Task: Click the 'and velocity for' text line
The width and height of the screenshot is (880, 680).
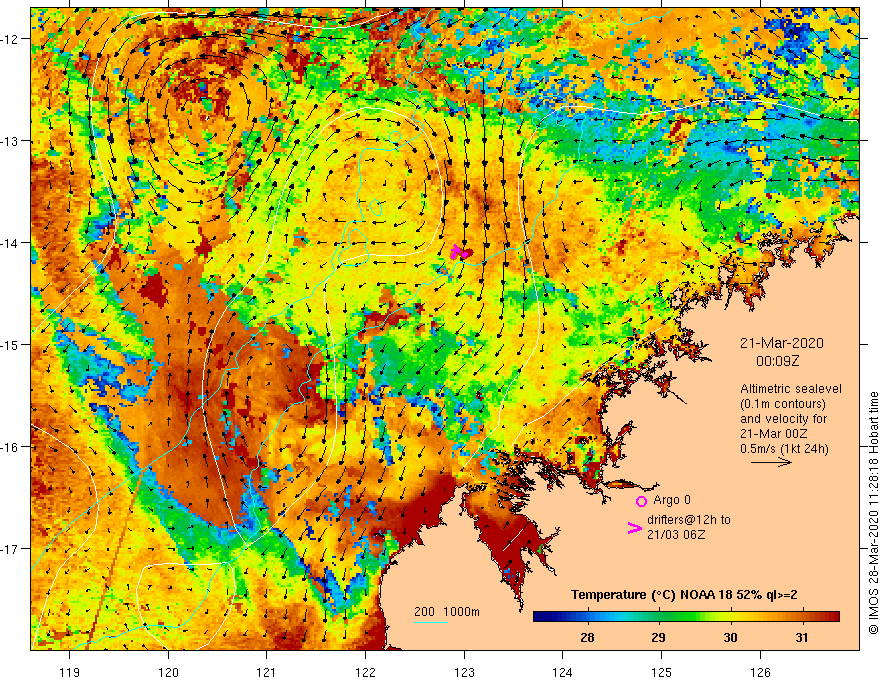Action: [x=783, y=419]
